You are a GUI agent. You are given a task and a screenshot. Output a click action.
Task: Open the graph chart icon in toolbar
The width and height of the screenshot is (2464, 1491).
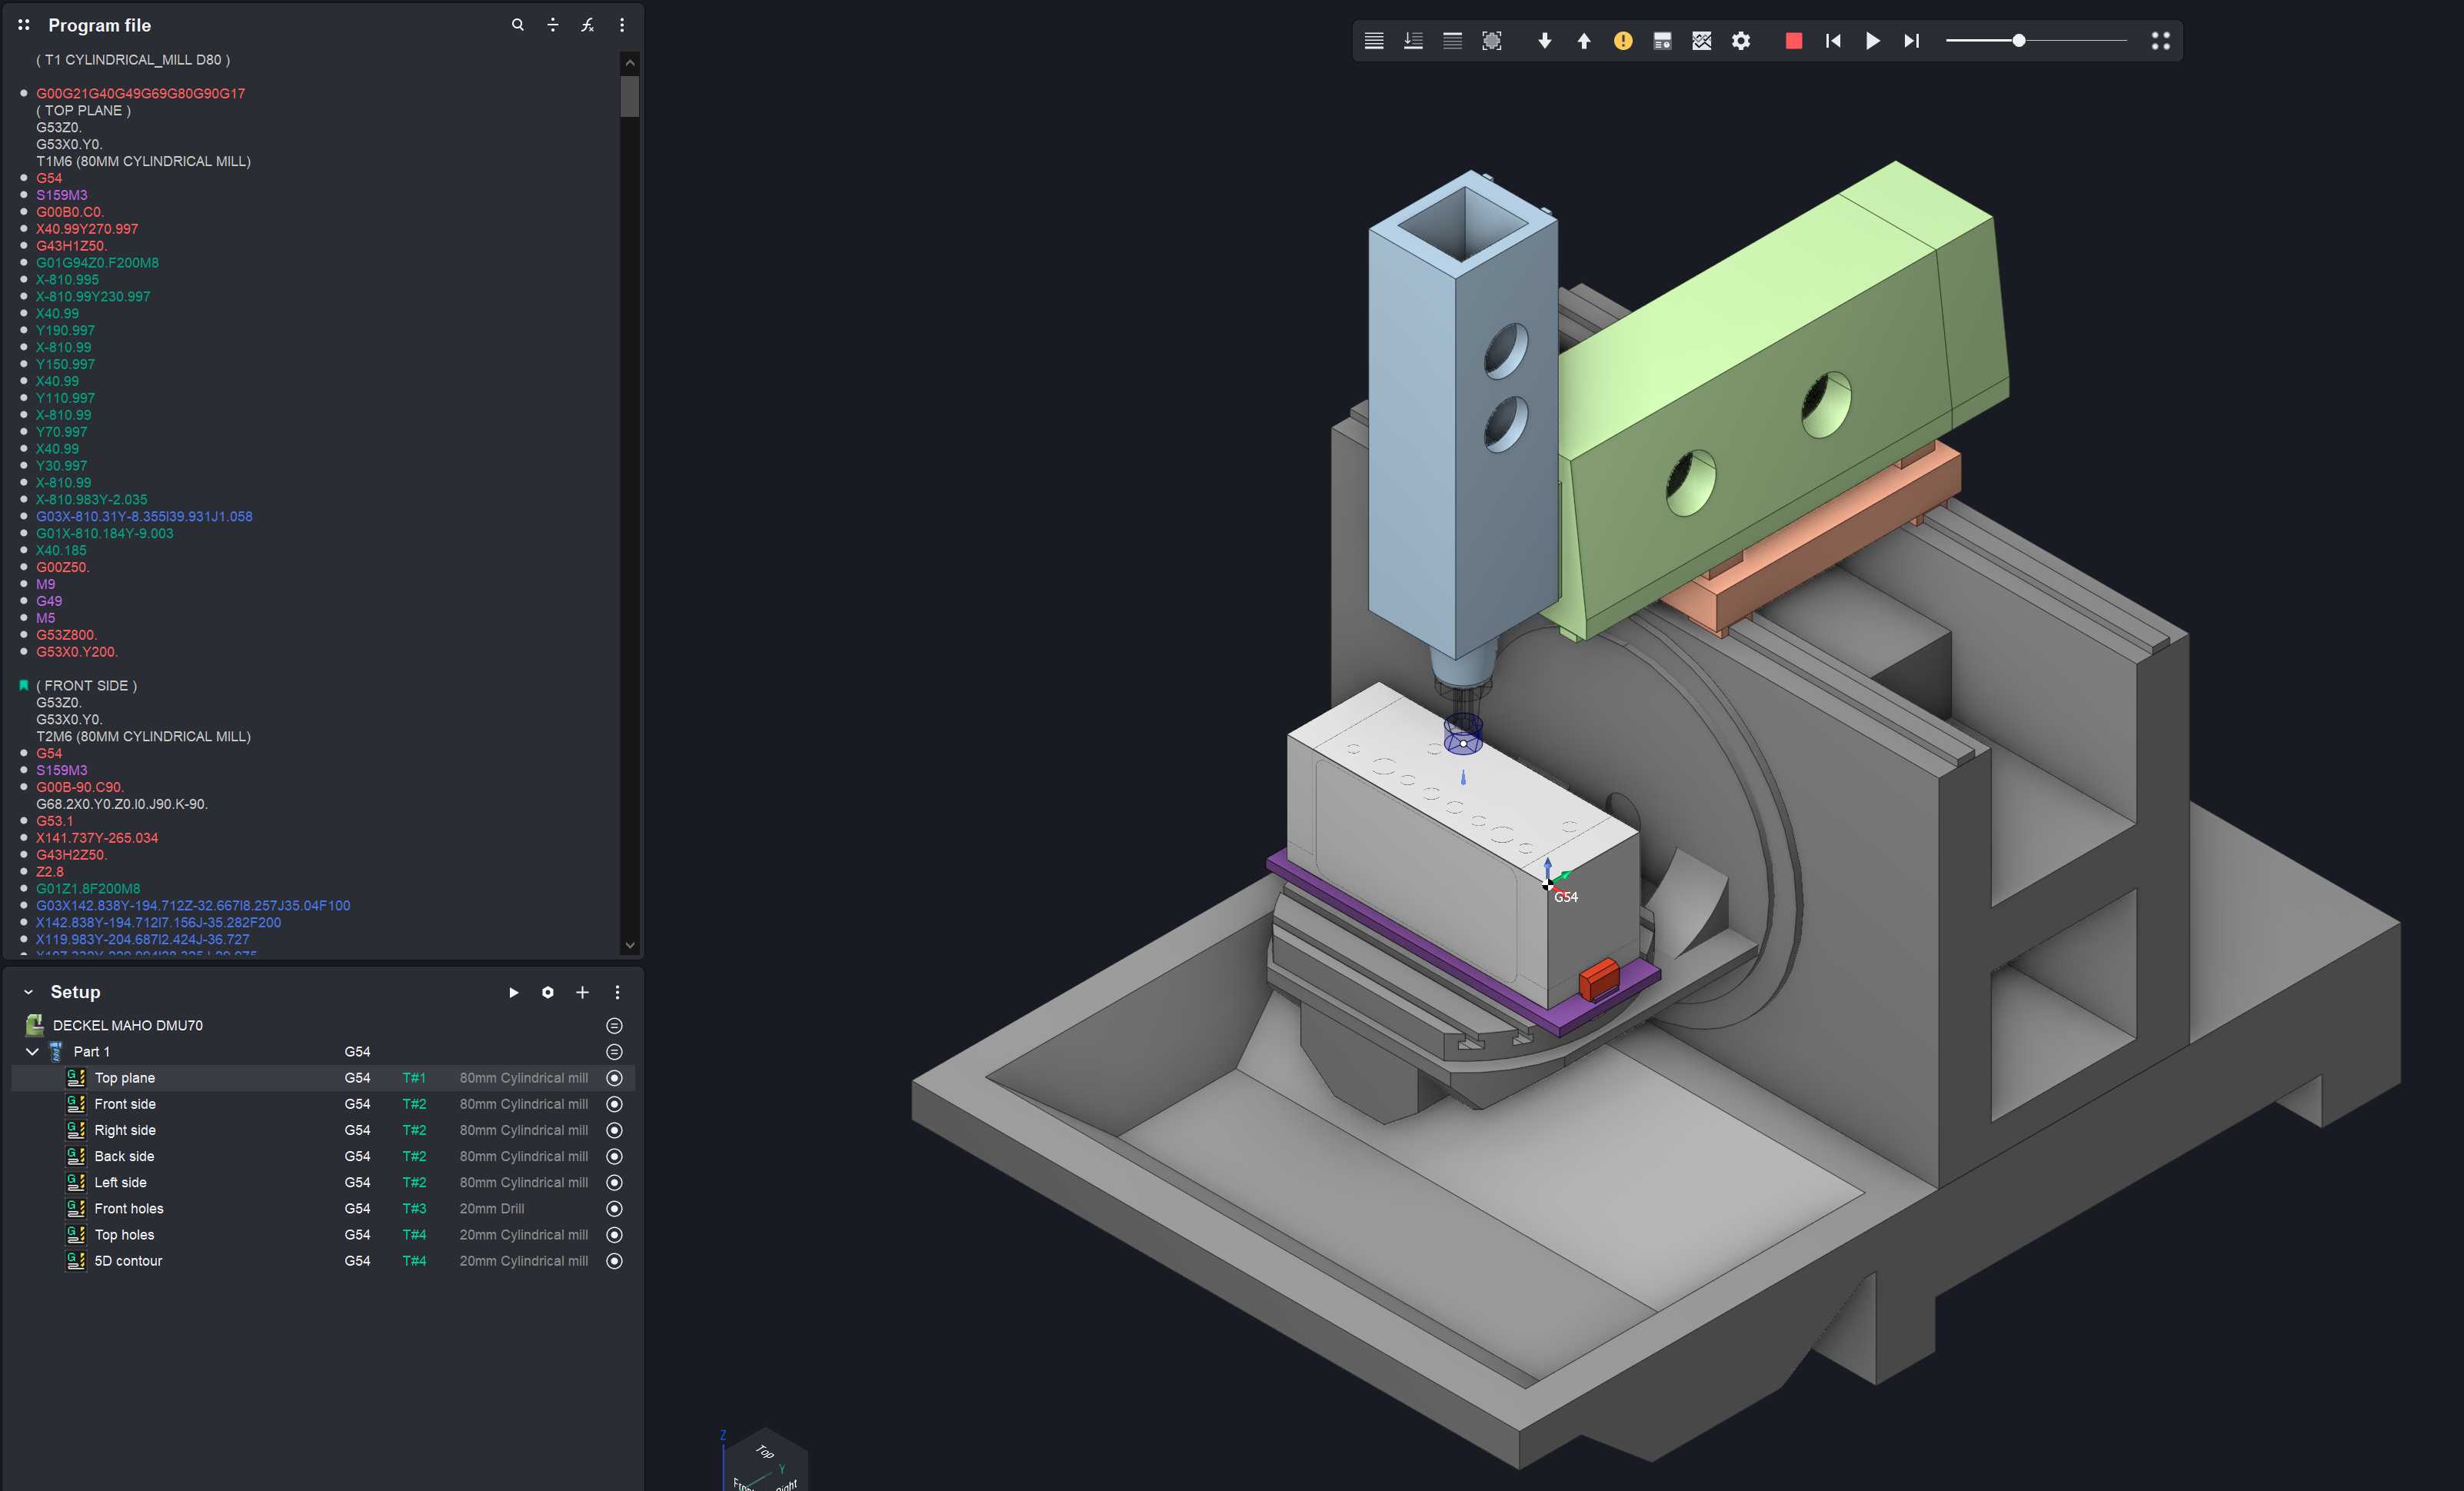point(1701,41)
